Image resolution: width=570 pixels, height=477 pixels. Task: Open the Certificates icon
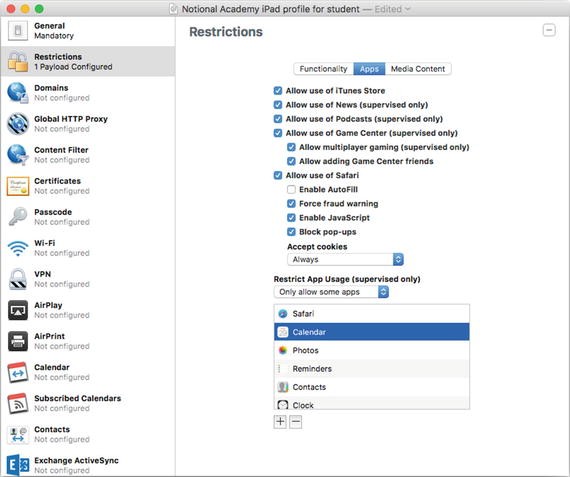(18, 186)
